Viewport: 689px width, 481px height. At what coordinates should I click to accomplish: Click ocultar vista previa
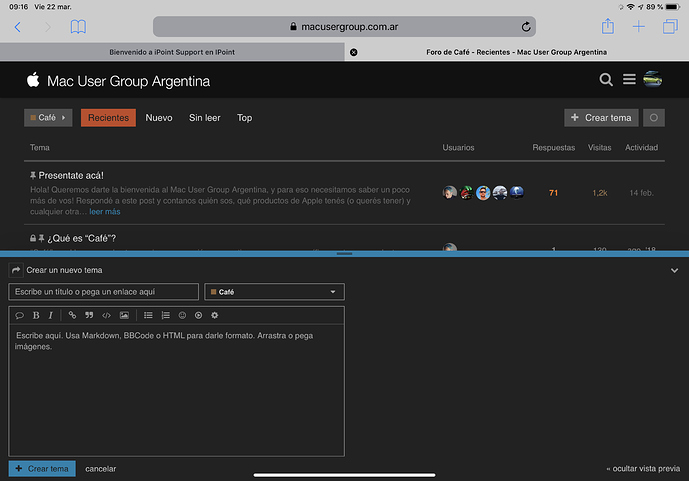(643, 469)
